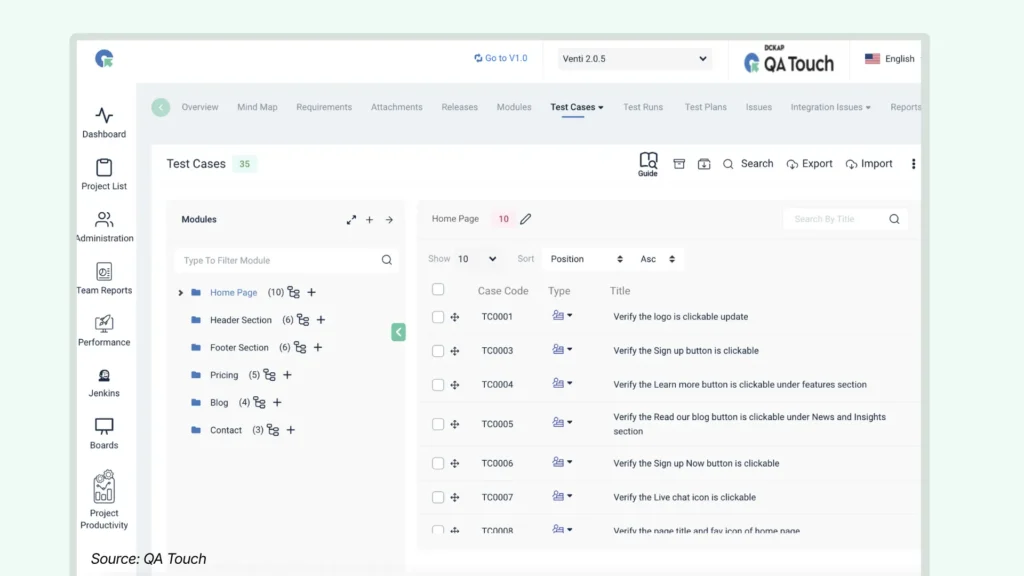Check the box for TC0003
This screenshot has width=1024, height=576.
pos(438,351)
